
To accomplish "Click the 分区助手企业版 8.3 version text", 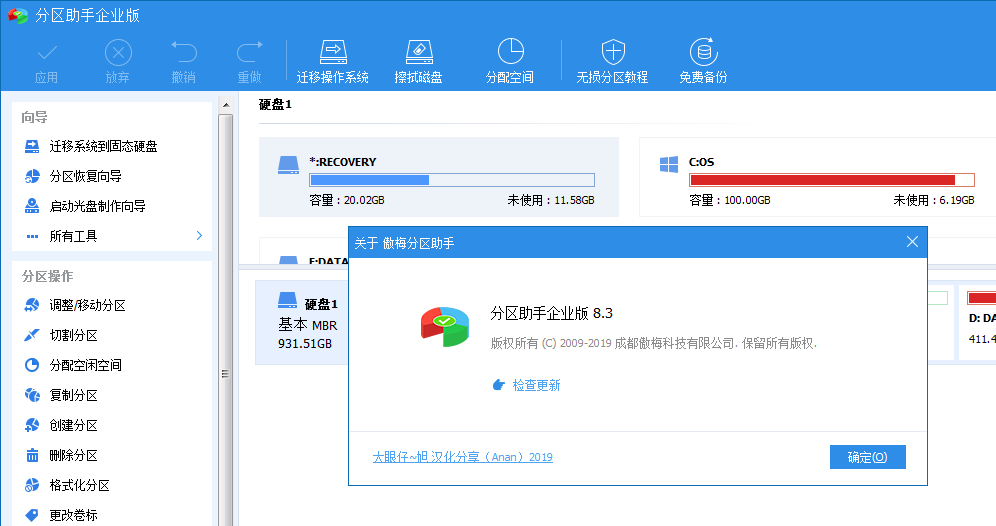I will pyautogui.click(x=551, y=313).
